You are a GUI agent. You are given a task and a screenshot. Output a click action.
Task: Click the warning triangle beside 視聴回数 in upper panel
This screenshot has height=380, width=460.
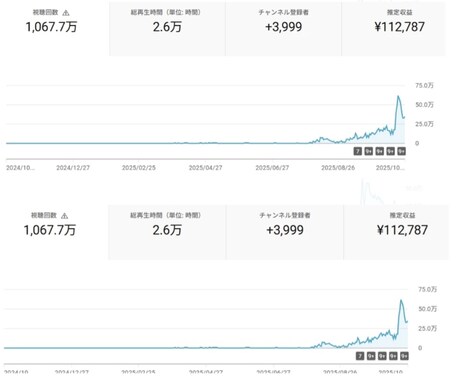pyautogui.click(x=66, y=13)
